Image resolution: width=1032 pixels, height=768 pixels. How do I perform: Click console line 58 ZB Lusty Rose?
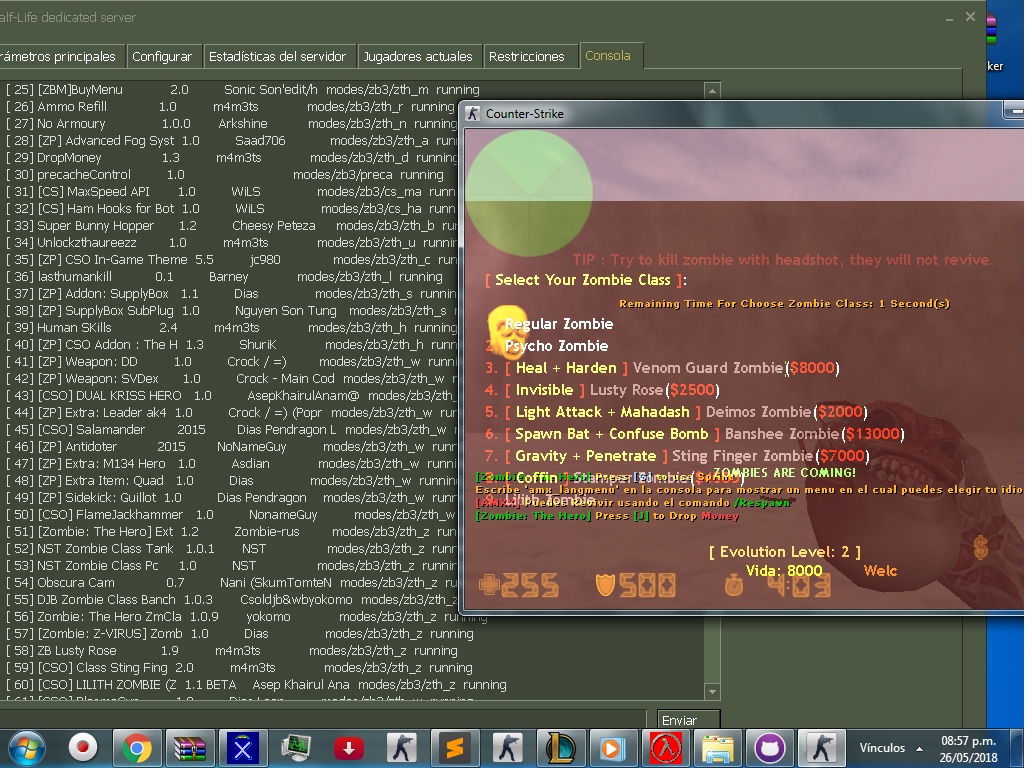coord(232,651)
